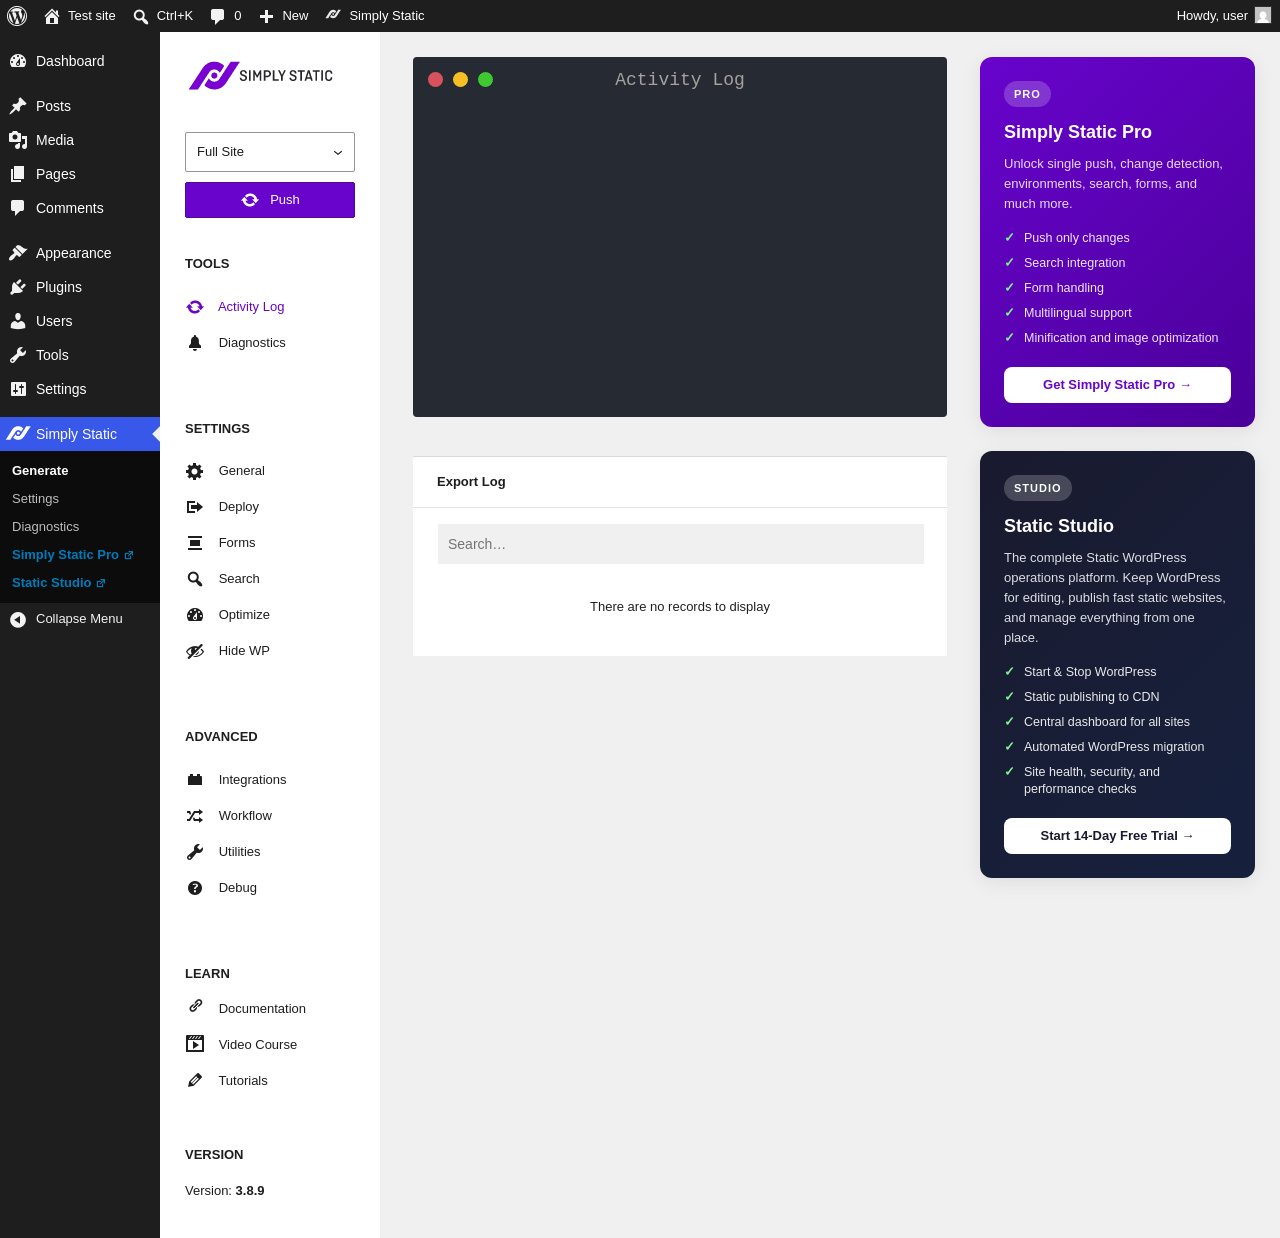
Task: Click the STUDIO badge on the dark card
Action: click(1038, 488)
